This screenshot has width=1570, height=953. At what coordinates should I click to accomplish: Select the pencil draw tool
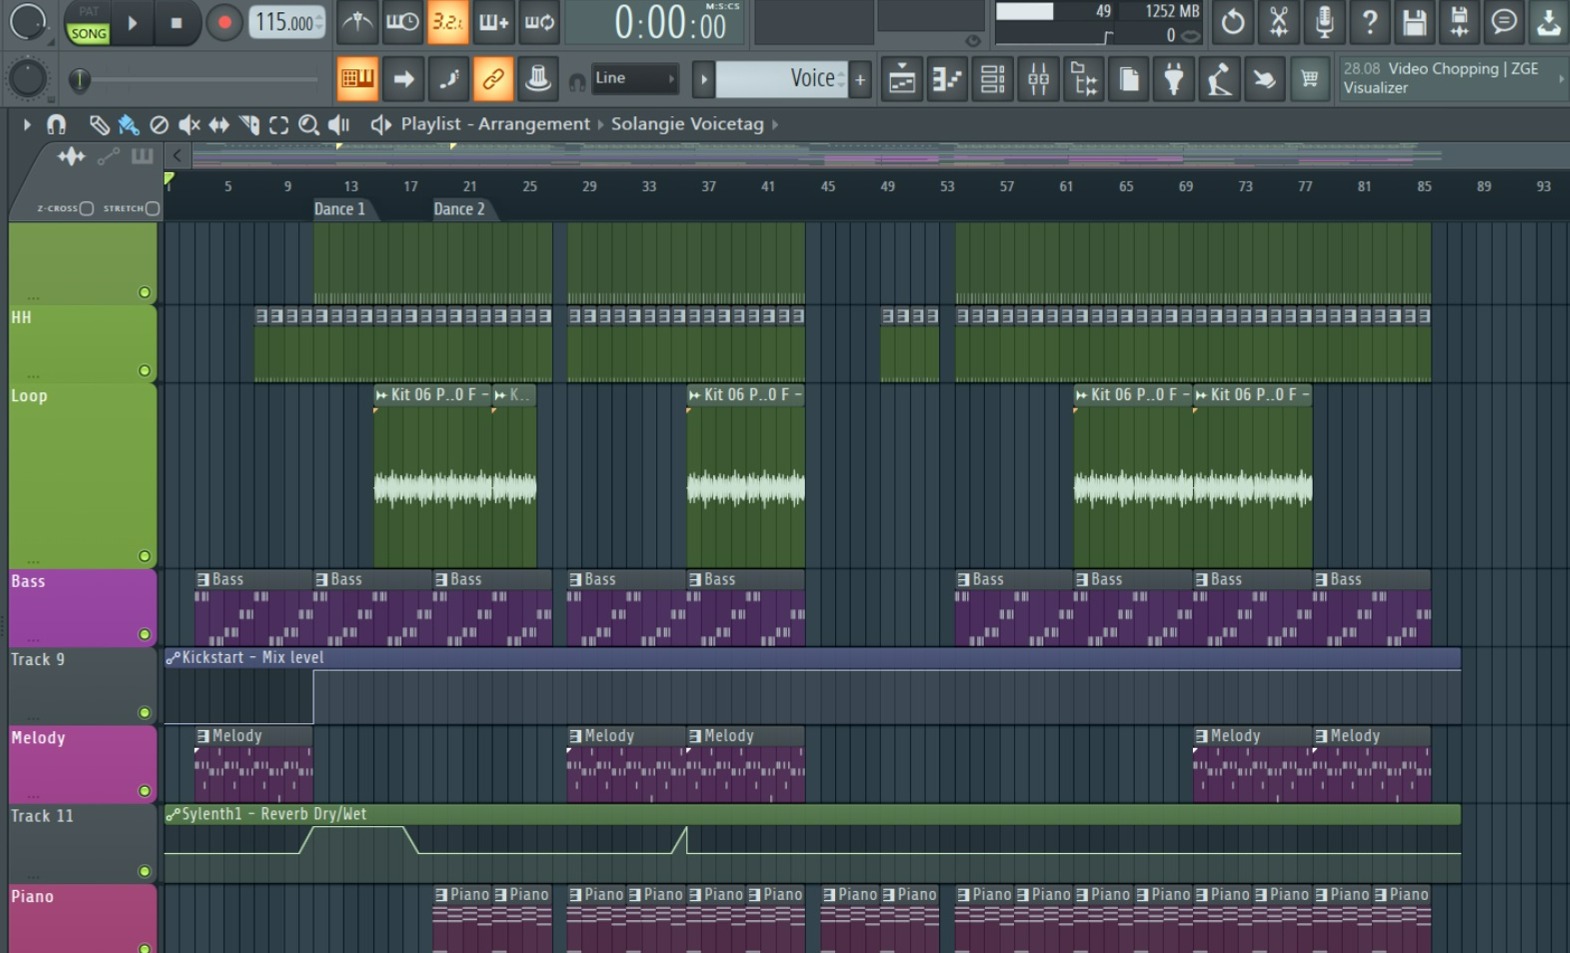click(x=98, y=124)
